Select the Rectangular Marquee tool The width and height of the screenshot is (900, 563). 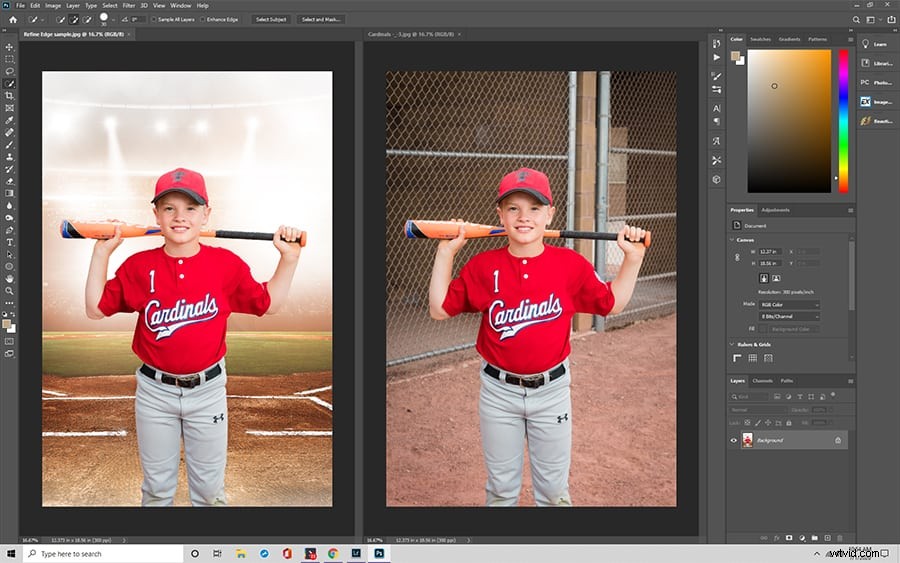point(9,59)
